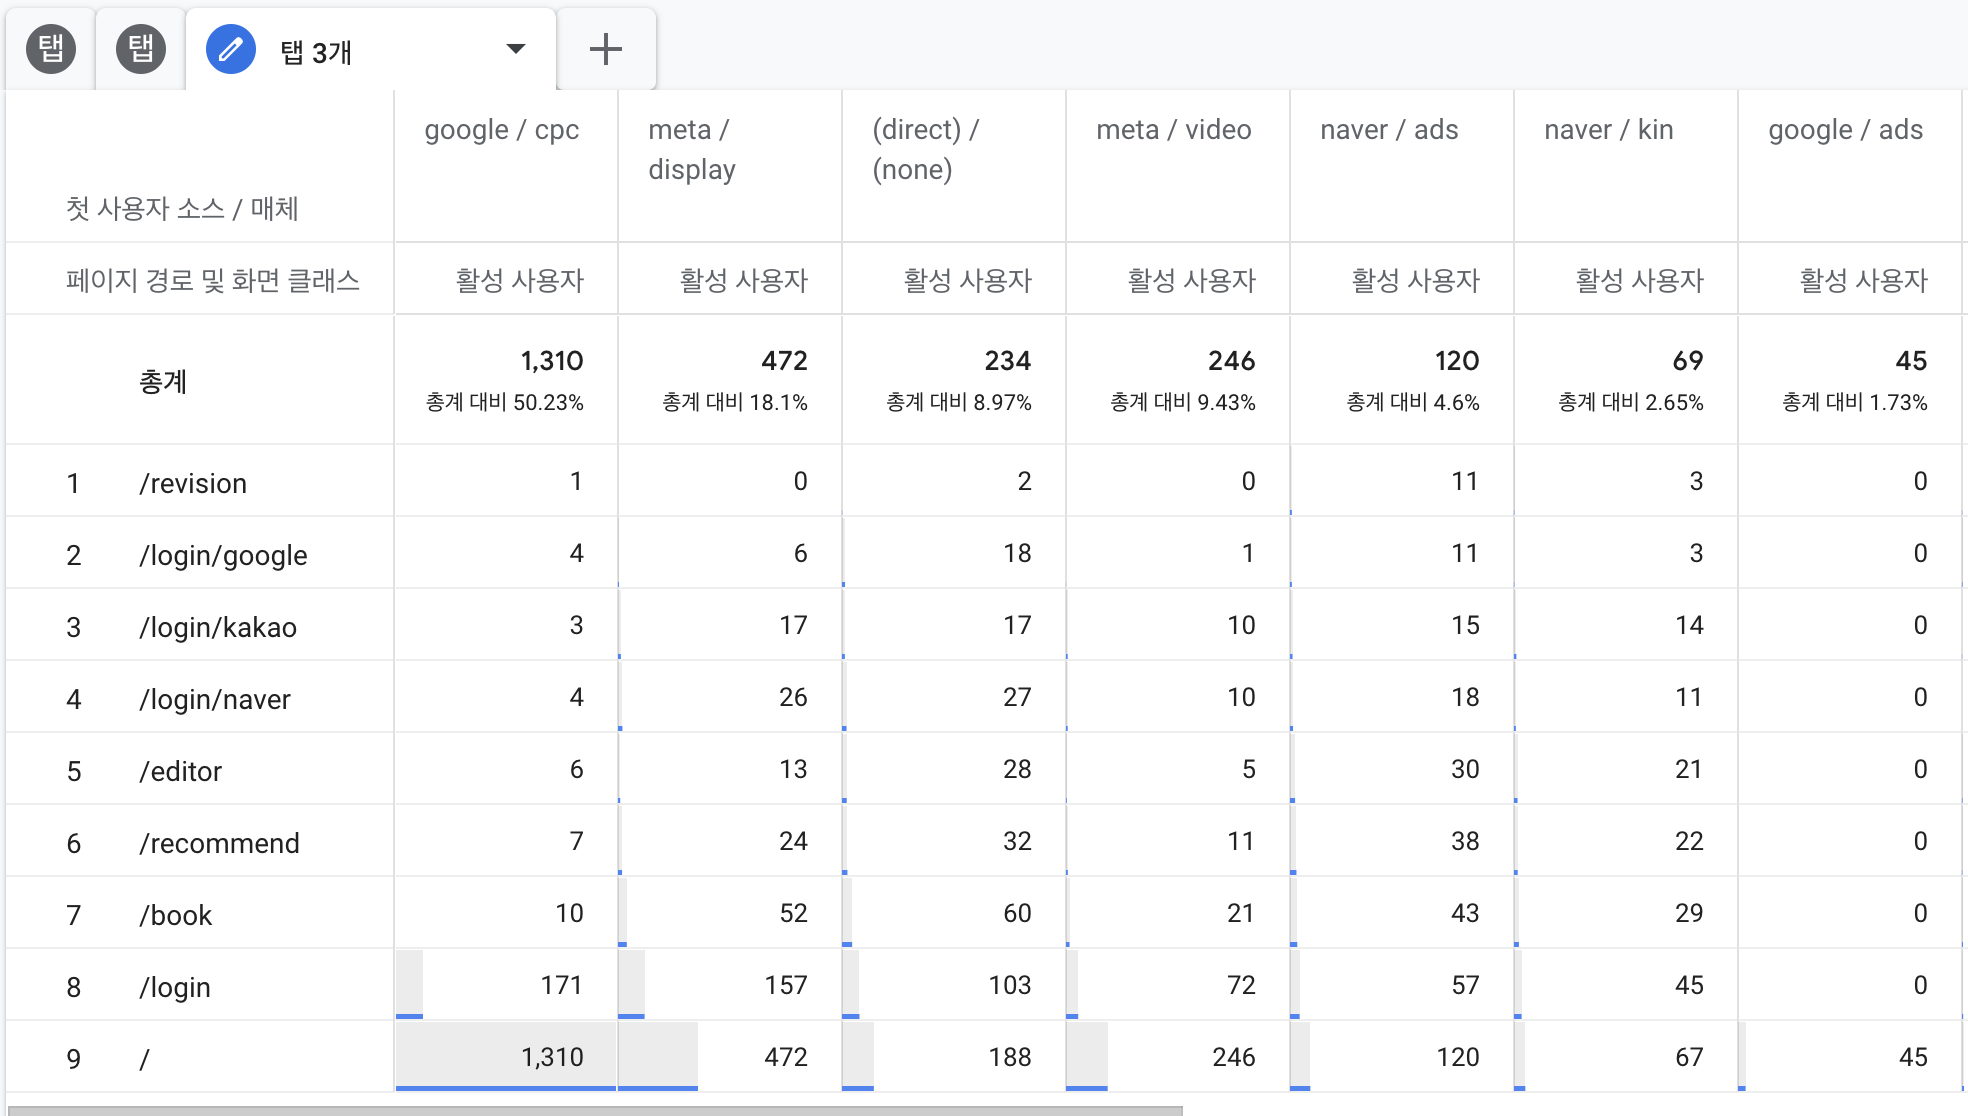Click the 'meta / display' column header
This screenshot has width=1968, height=1116.
tap(692, 149)
